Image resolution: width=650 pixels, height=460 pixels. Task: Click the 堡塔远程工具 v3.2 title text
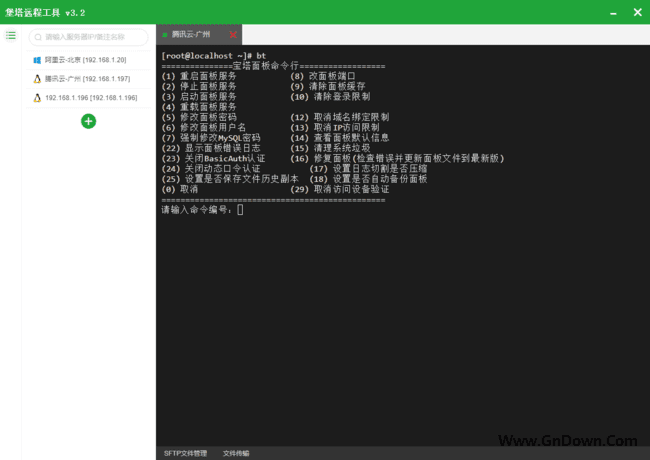(x=45, y=13)
